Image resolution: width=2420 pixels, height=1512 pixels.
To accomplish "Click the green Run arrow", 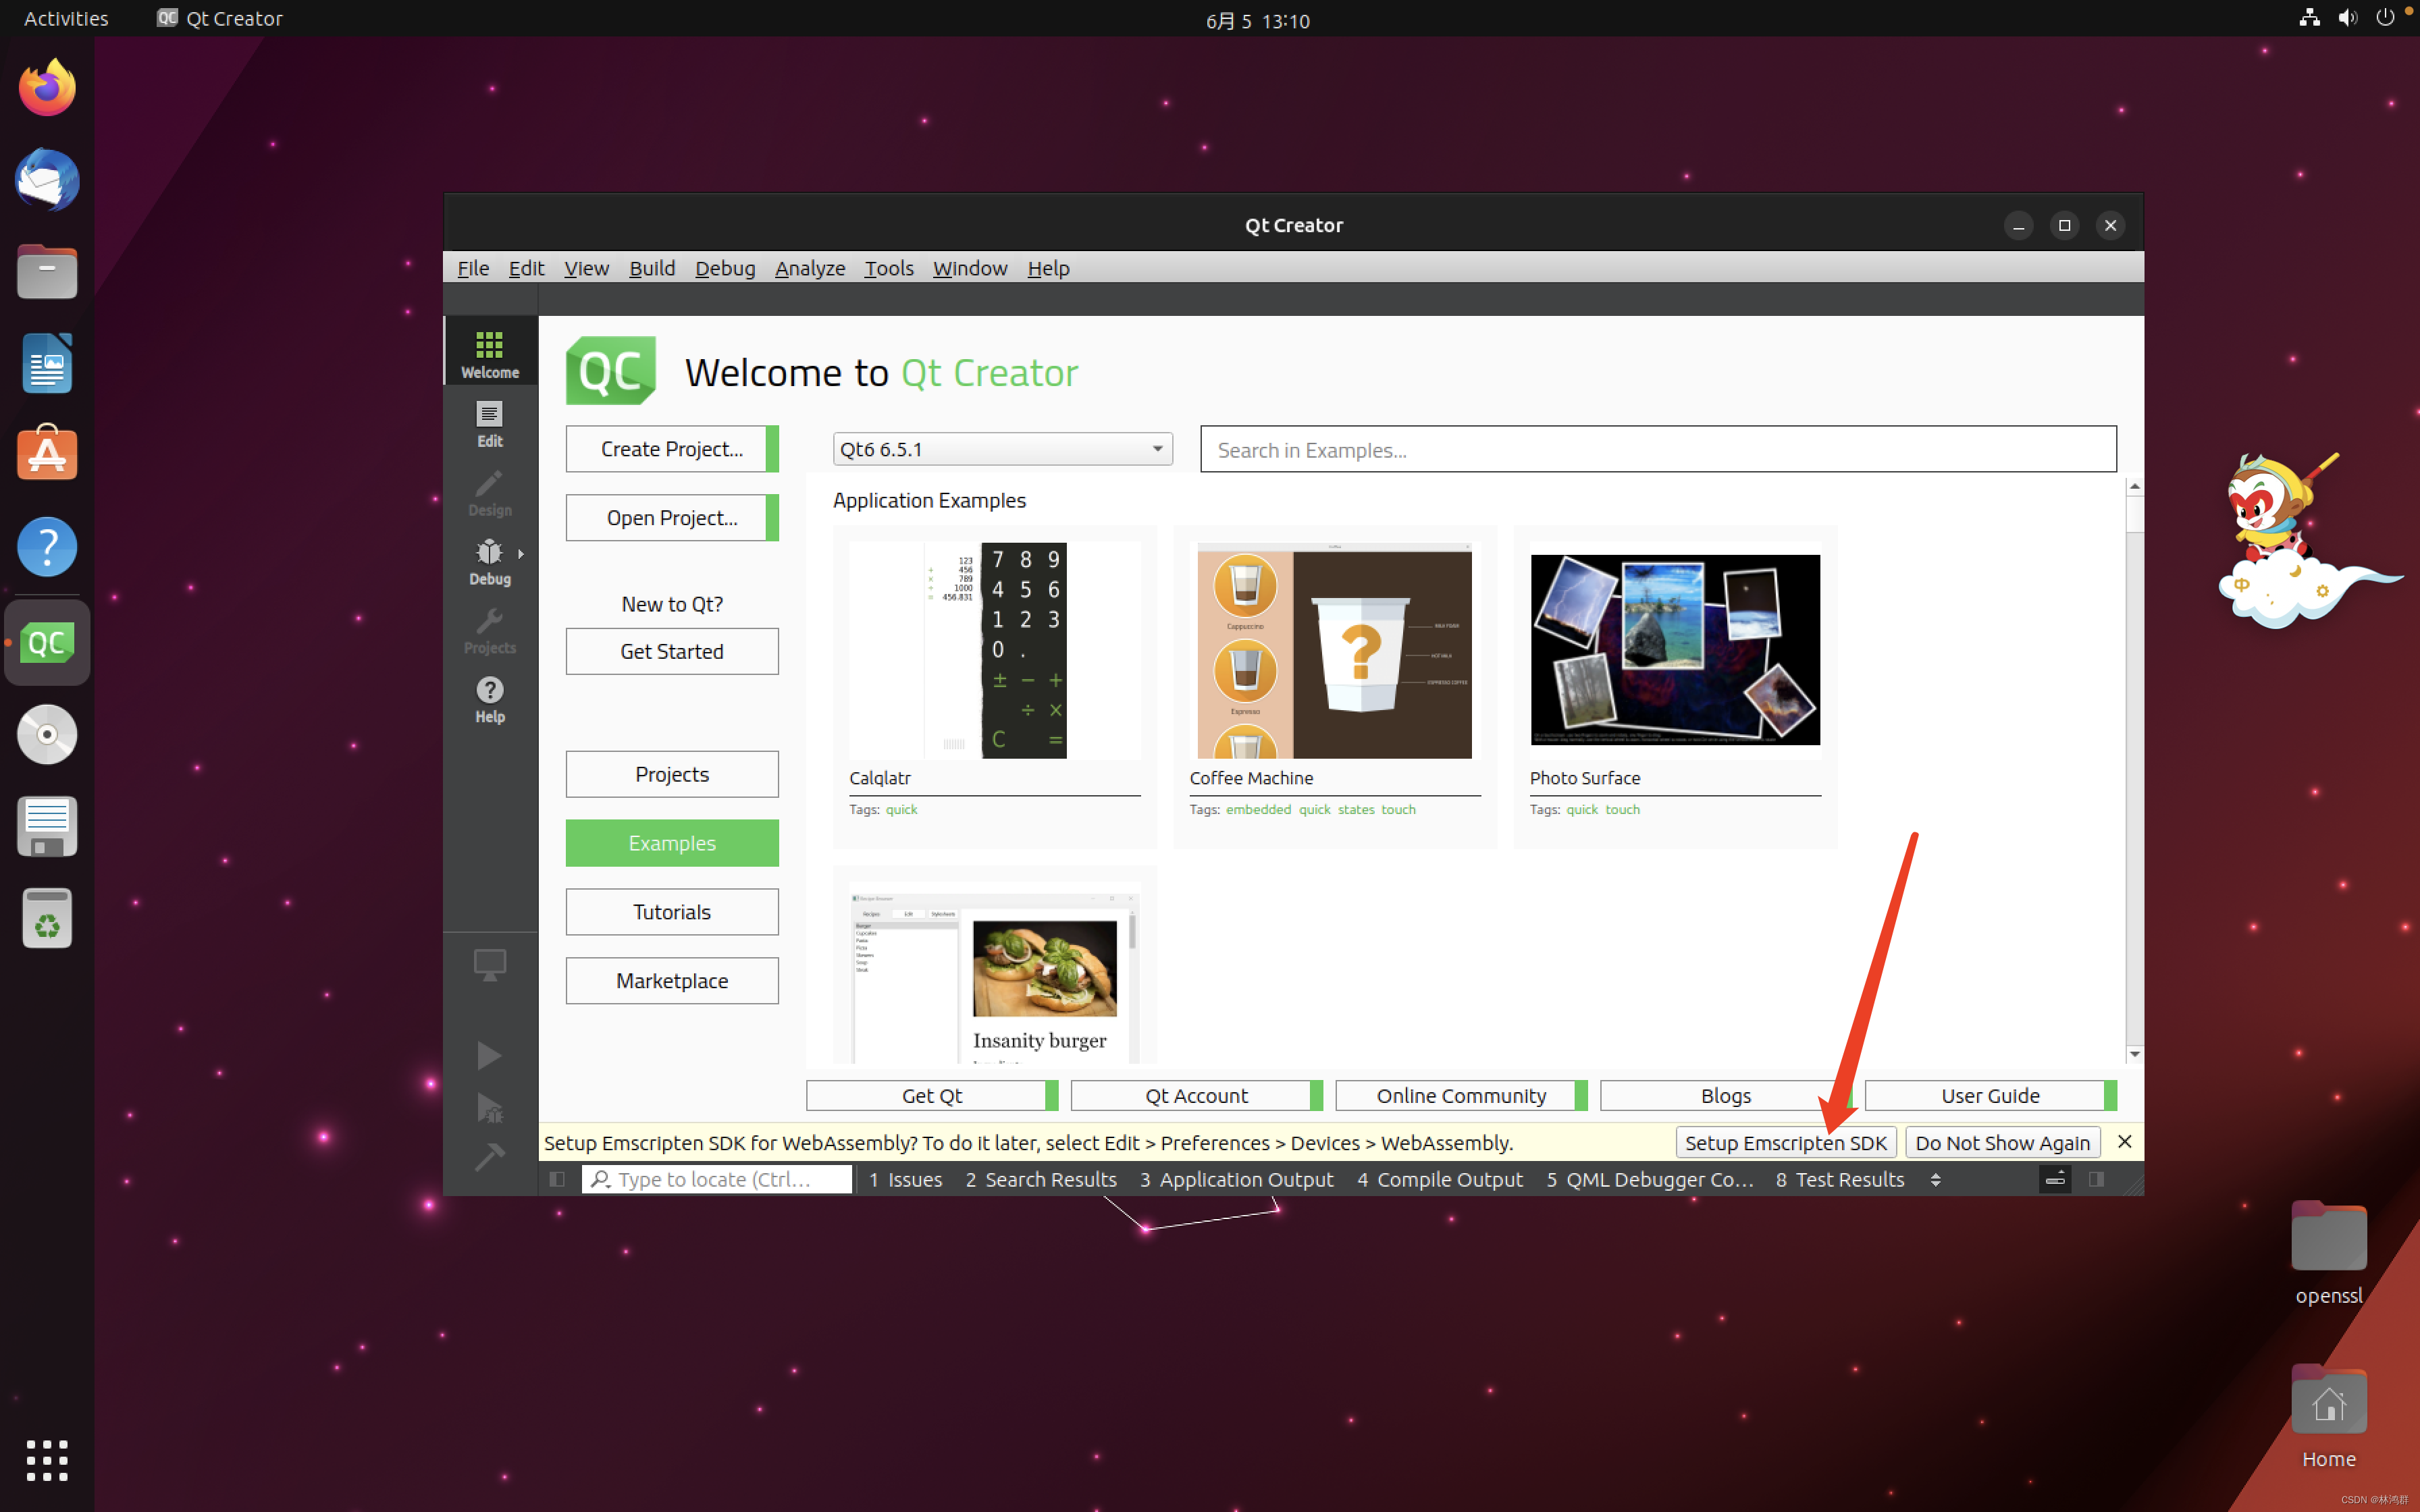I will 489,1055.
